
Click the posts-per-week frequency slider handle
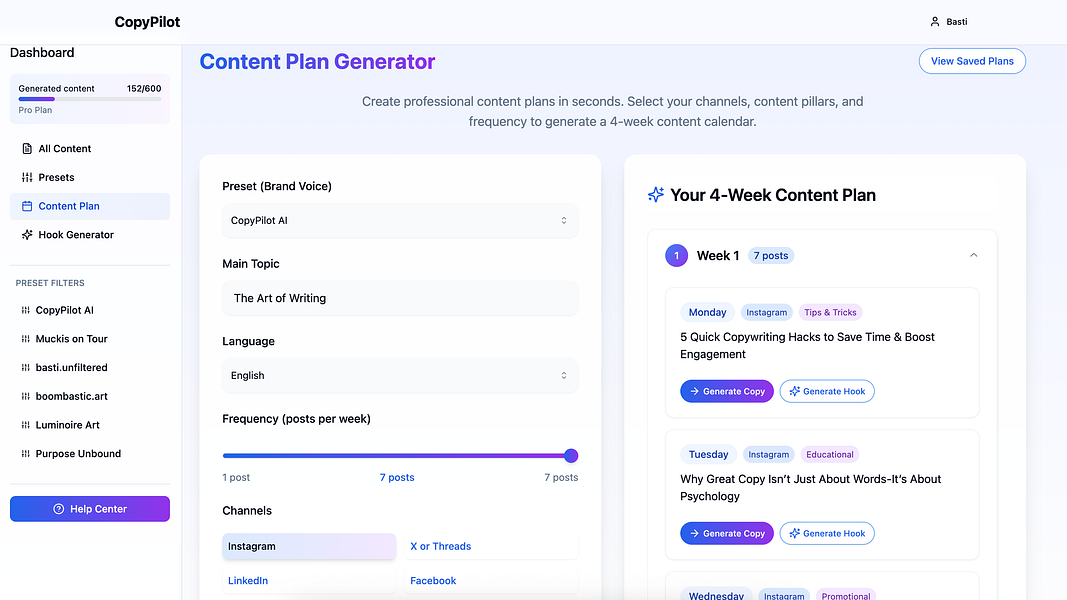[571, 456]
